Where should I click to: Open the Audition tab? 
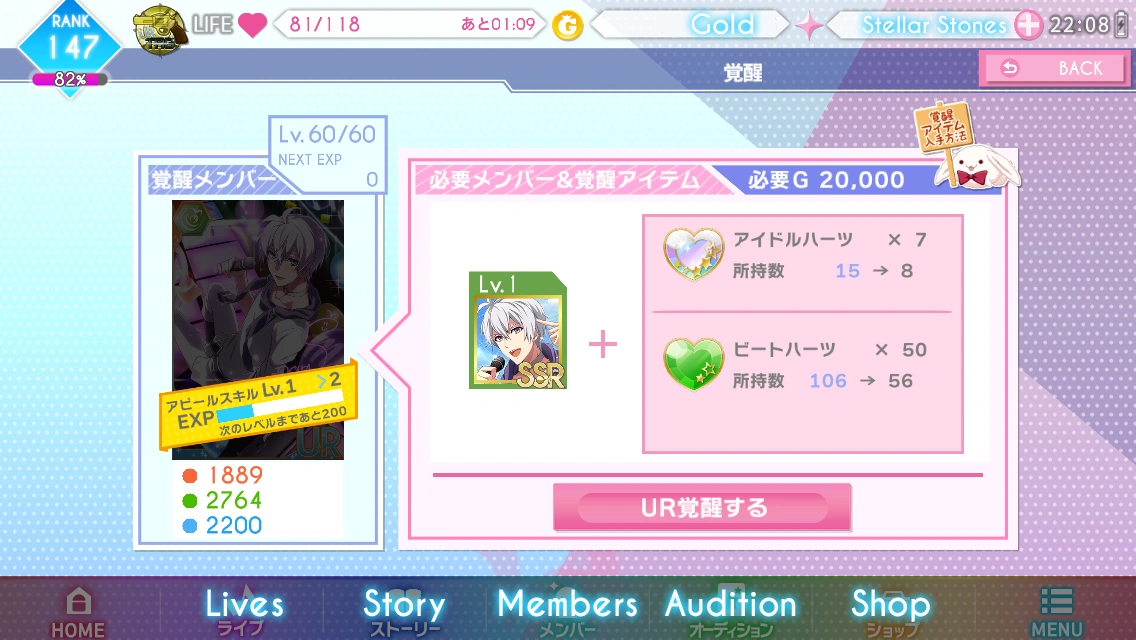(730, 610)
